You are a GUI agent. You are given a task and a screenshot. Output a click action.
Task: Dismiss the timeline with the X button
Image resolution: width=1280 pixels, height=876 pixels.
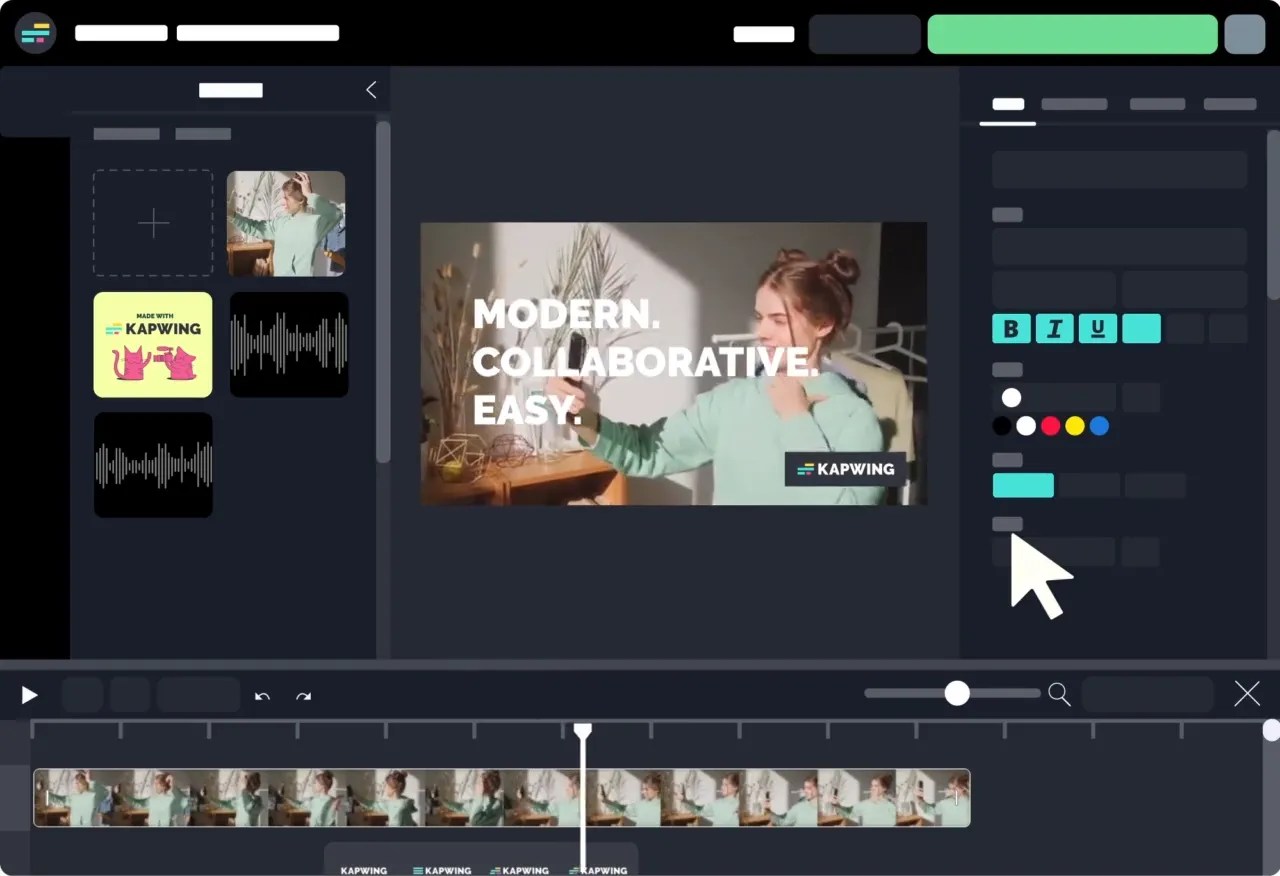coord(1247,693)
